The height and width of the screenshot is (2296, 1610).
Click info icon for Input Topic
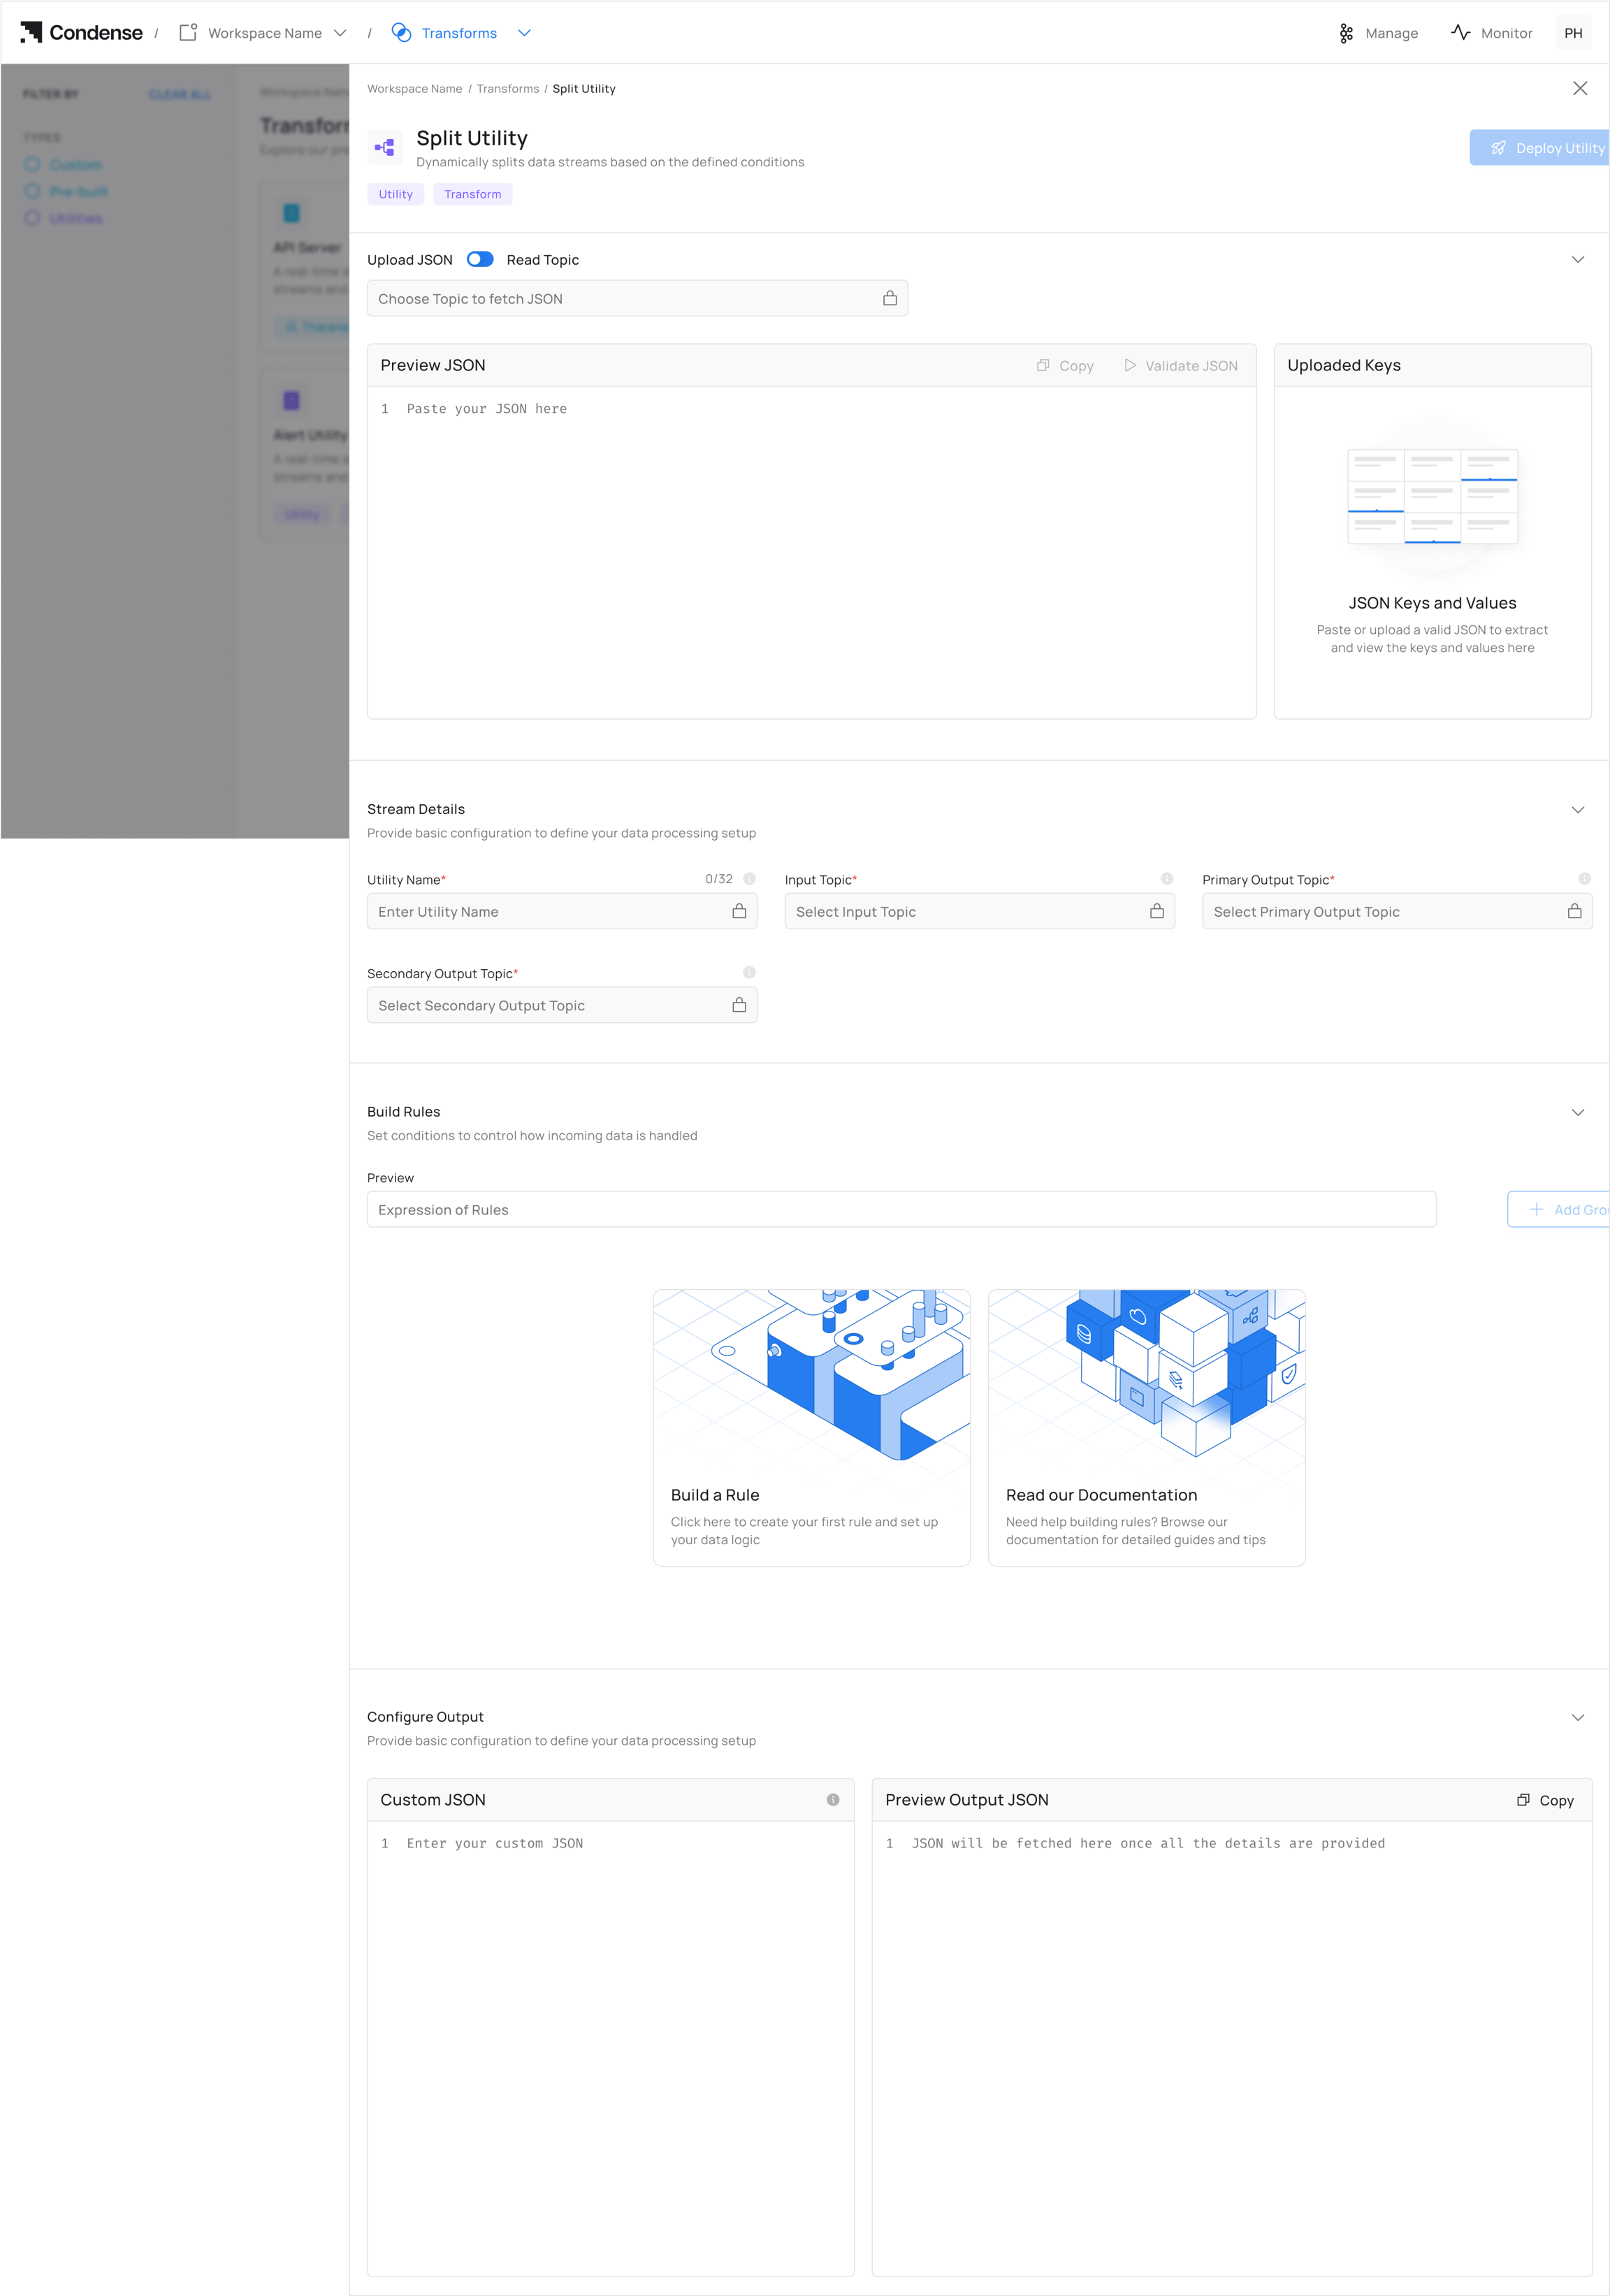point(1167,879)
